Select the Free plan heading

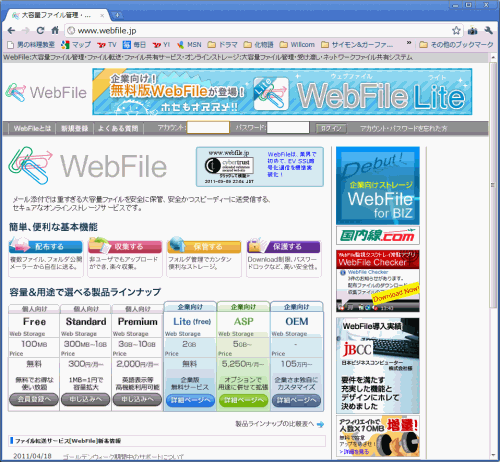34,322
